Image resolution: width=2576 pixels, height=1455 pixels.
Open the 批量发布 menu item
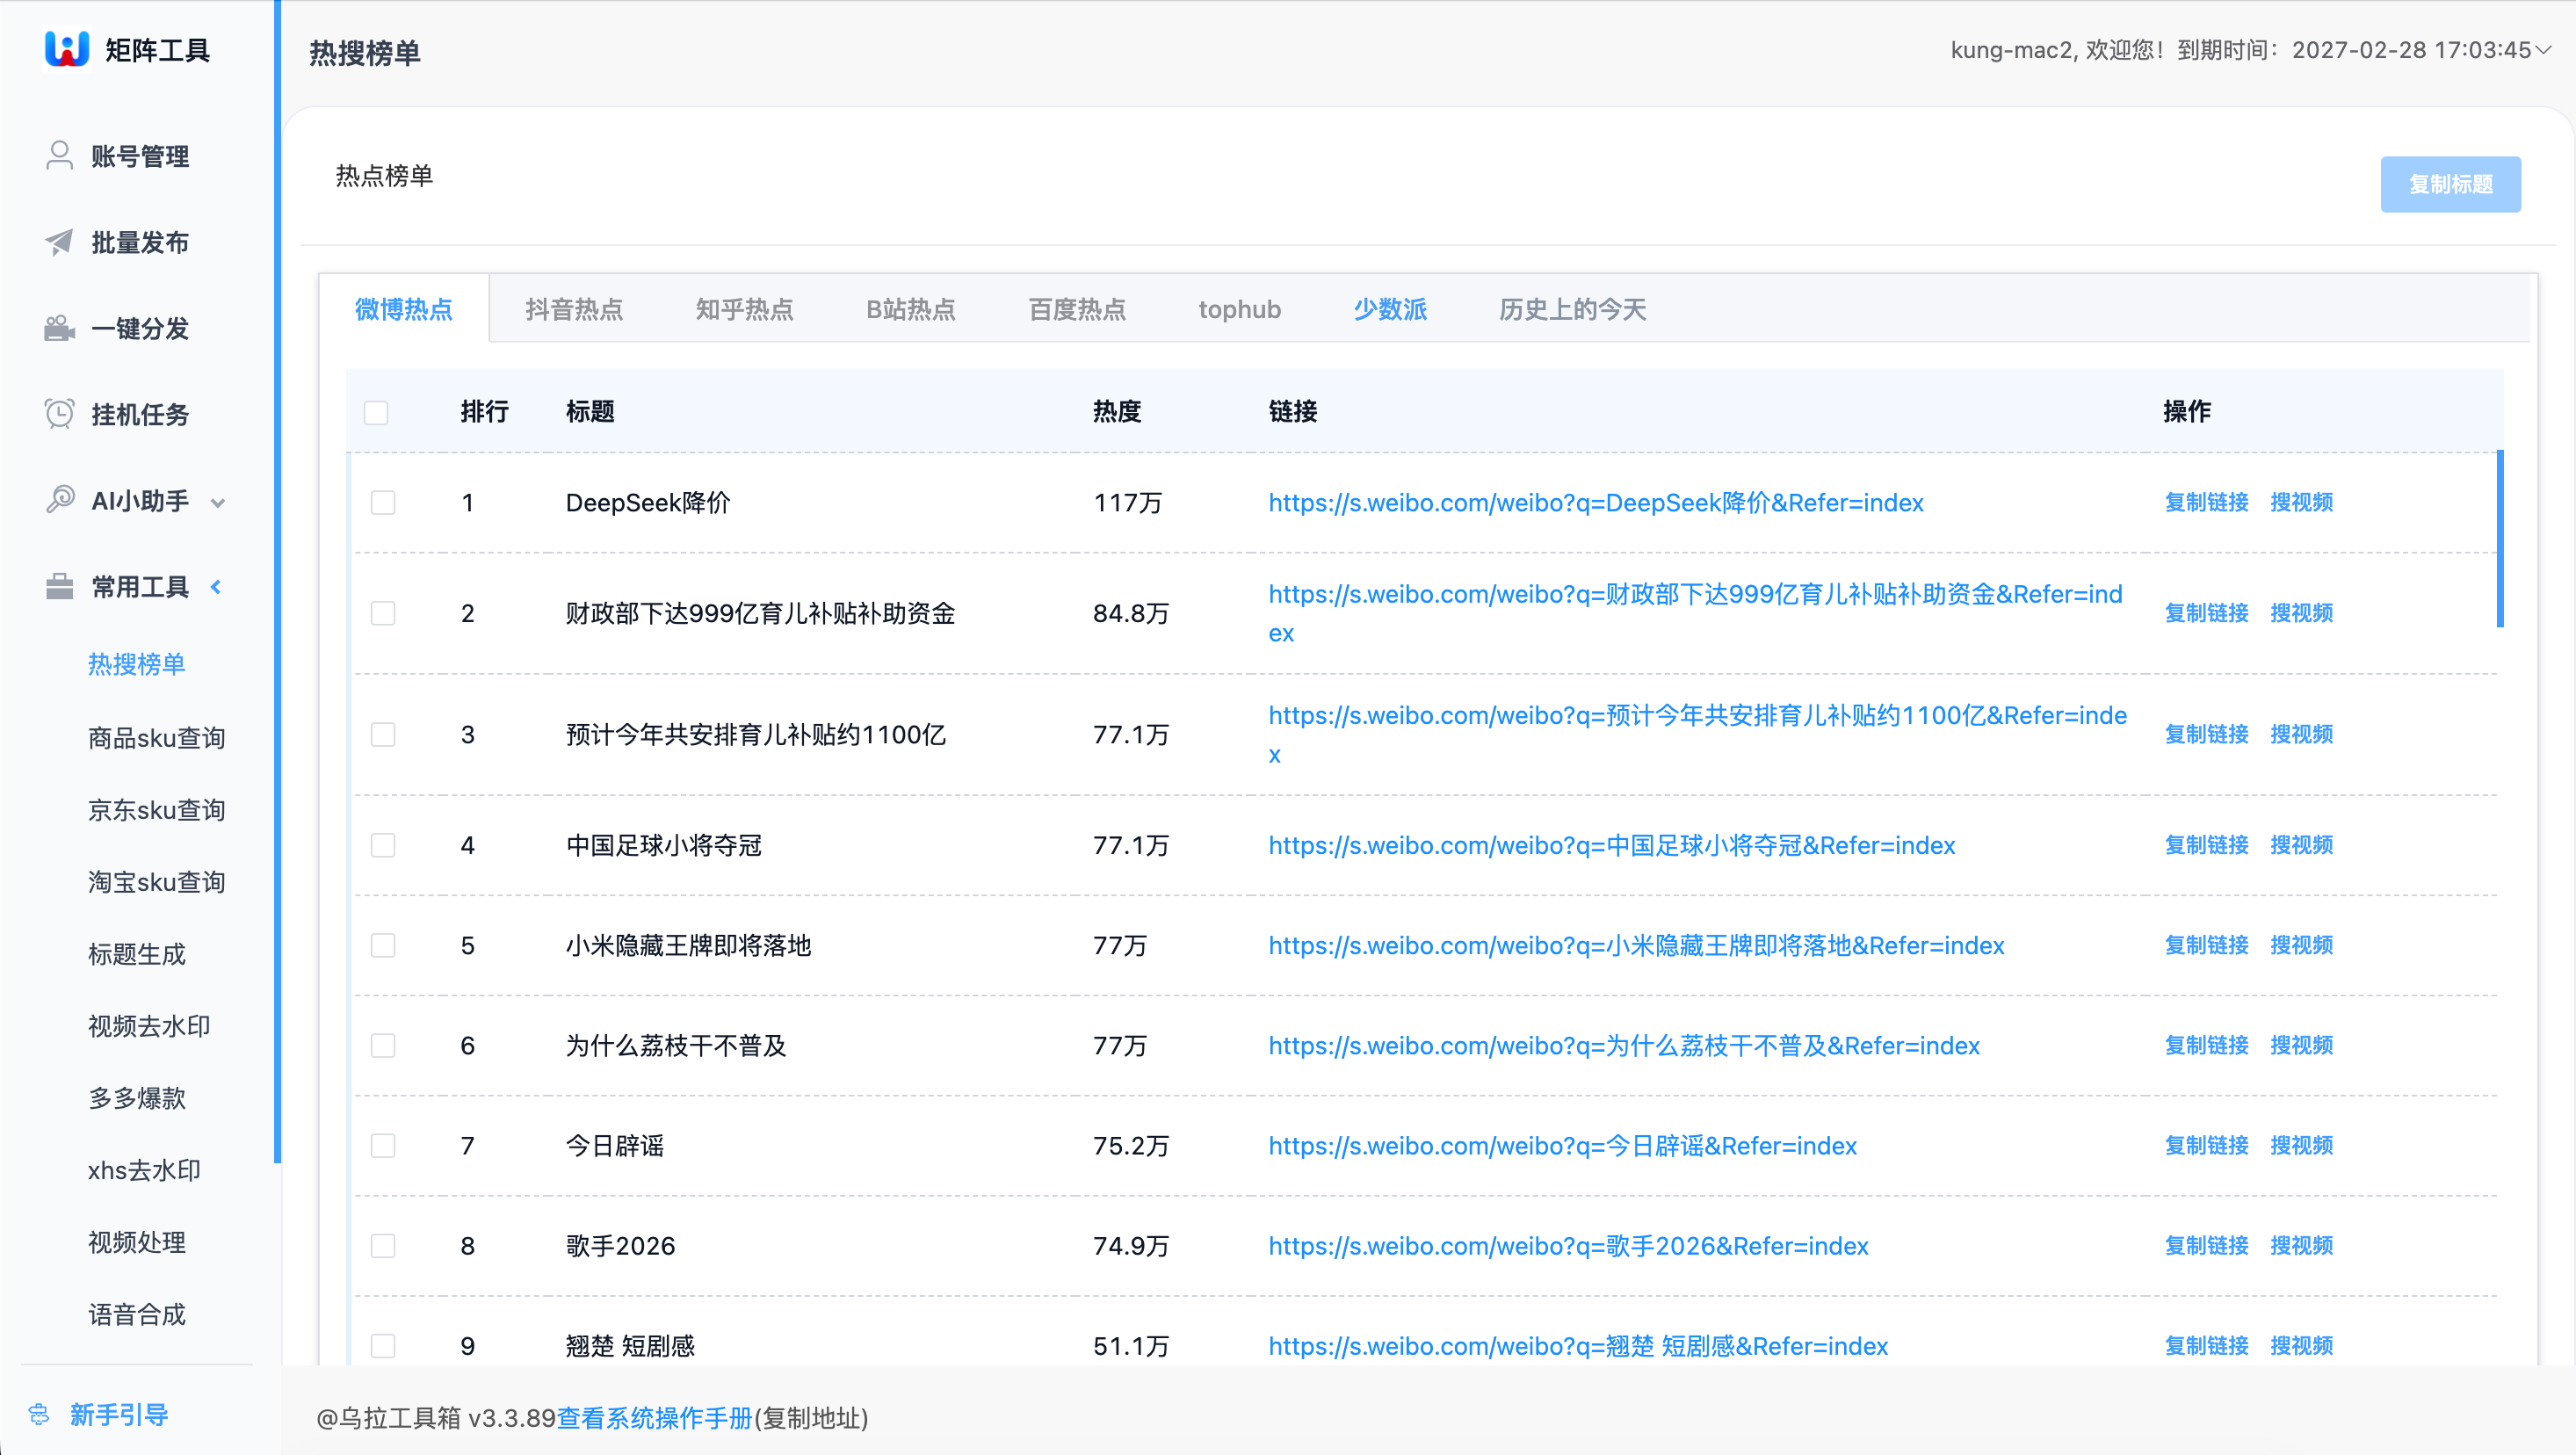click(138, 242)
